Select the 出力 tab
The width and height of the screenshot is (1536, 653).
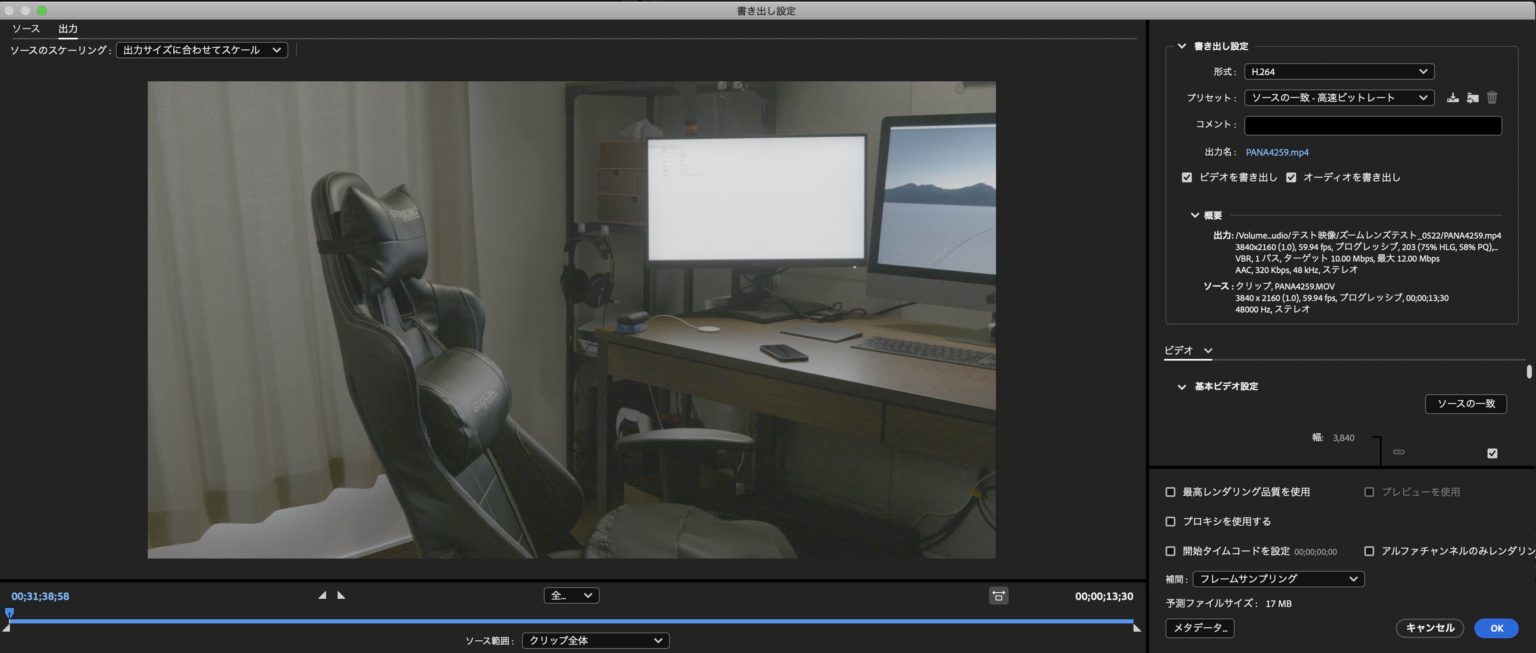67,28
